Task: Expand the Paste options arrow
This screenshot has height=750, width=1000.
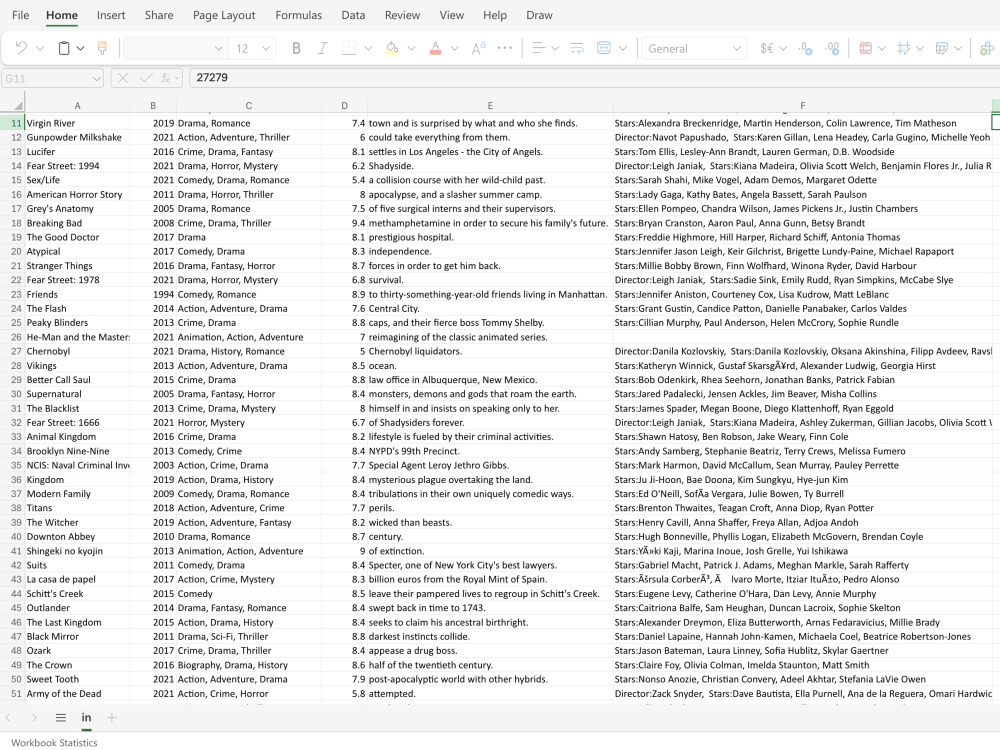Action: [80, 48]
